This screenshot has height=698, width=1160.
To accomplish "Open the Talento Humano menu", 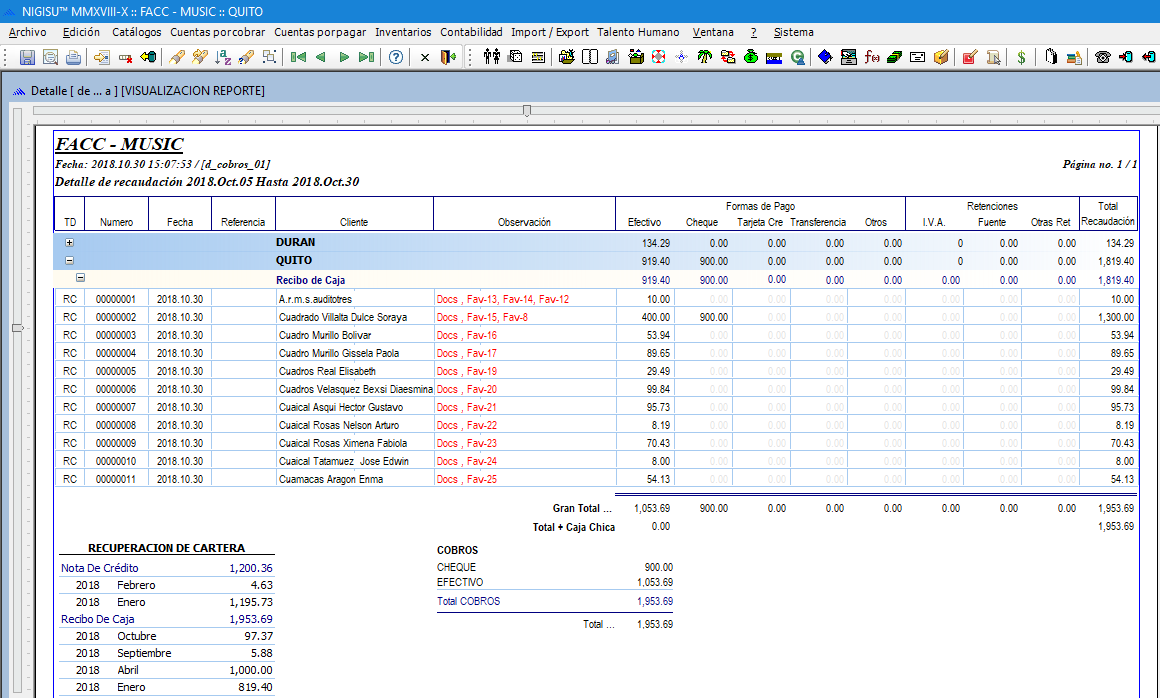I will [638, 32].
